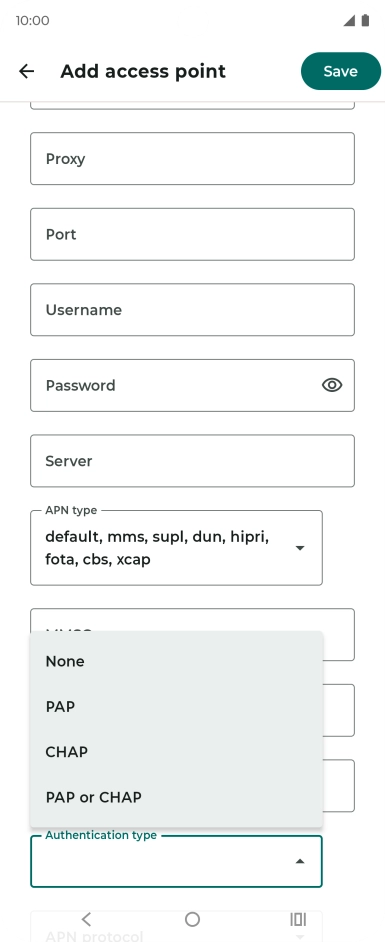Screen dimensions: 385x942
Task: Save the access point
Action: tap(341, 71)
